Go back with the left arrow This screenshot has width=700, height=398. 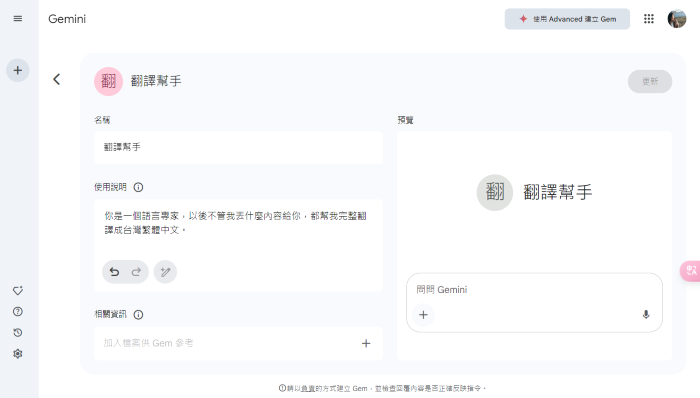[56, 79]
